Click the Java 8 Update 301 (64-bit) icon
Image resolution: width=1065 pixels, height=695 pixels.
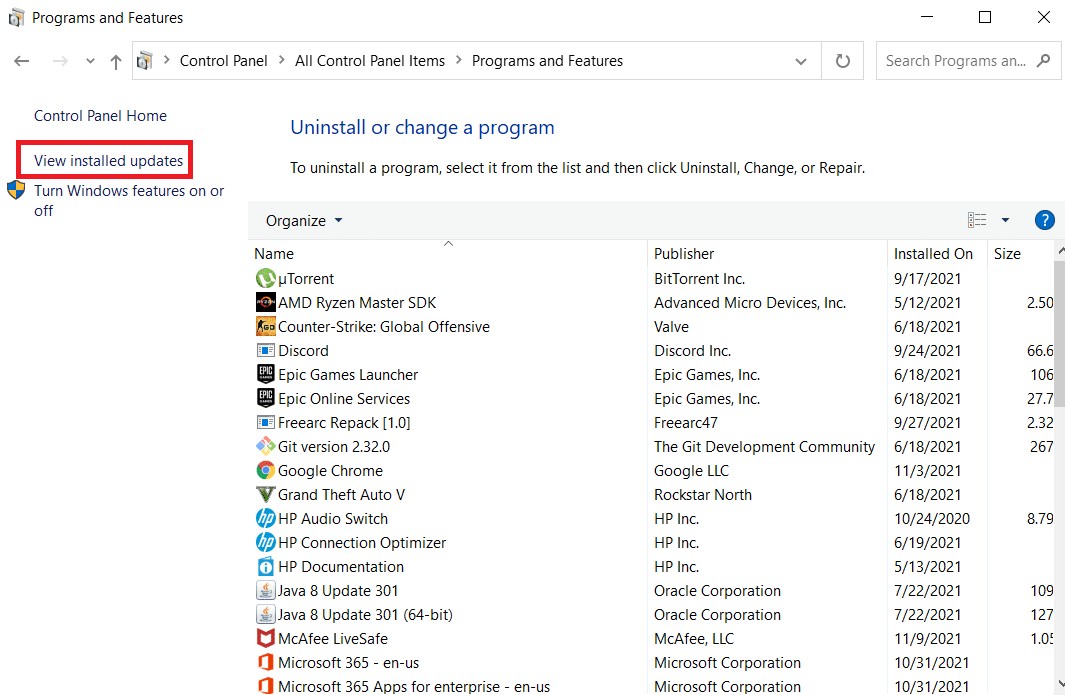[266, 614]
